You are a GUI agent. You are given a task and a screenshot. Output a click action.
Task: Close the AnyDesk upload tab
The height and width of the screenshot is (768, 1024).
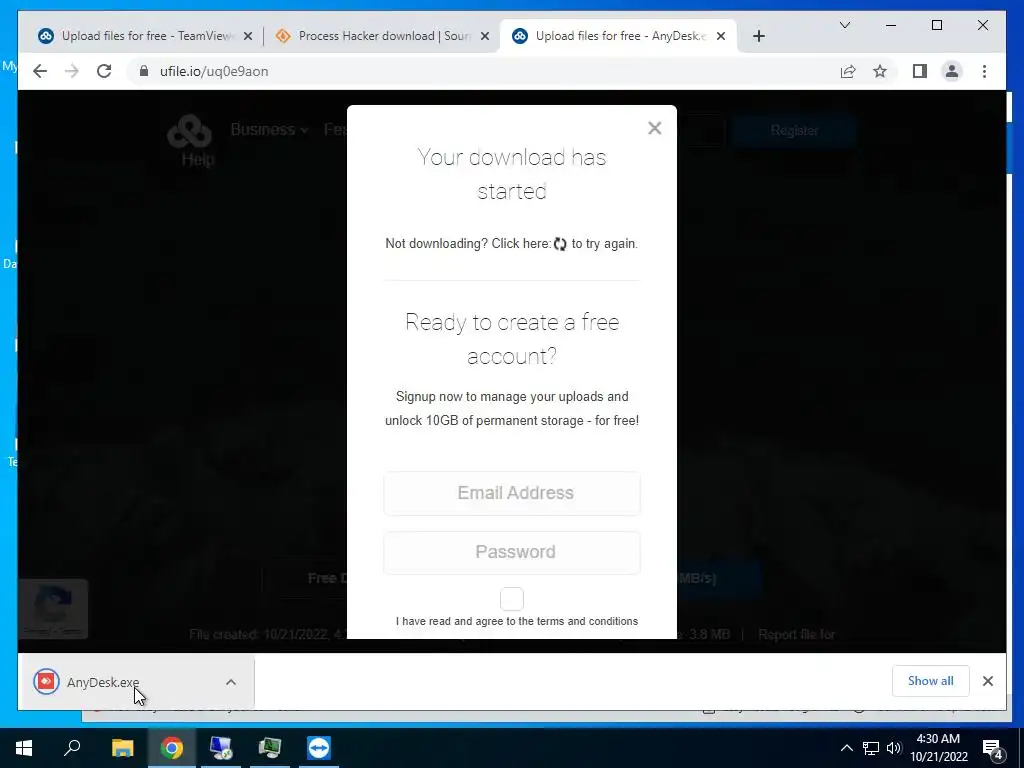(720, 36)
